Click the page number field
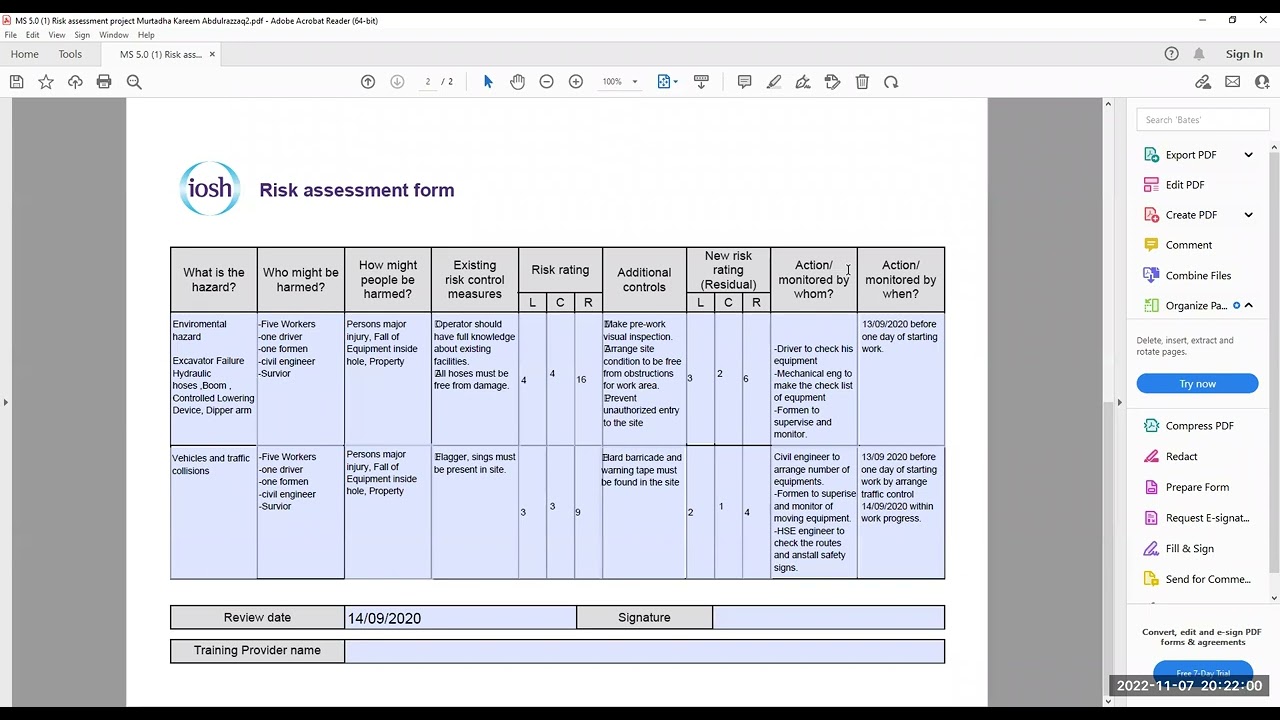This screenshot has height=720, width=1280. coord(428,82)
